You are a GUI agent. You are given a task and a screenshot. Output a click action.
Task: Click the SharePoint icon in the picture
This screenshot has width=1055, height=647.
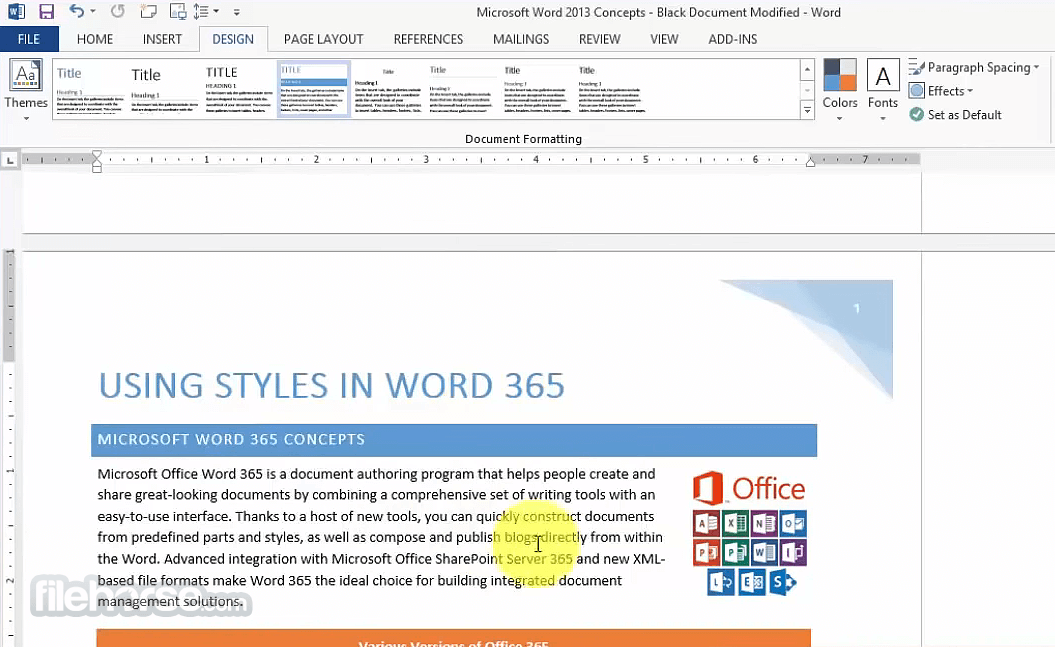click(782, 582)
